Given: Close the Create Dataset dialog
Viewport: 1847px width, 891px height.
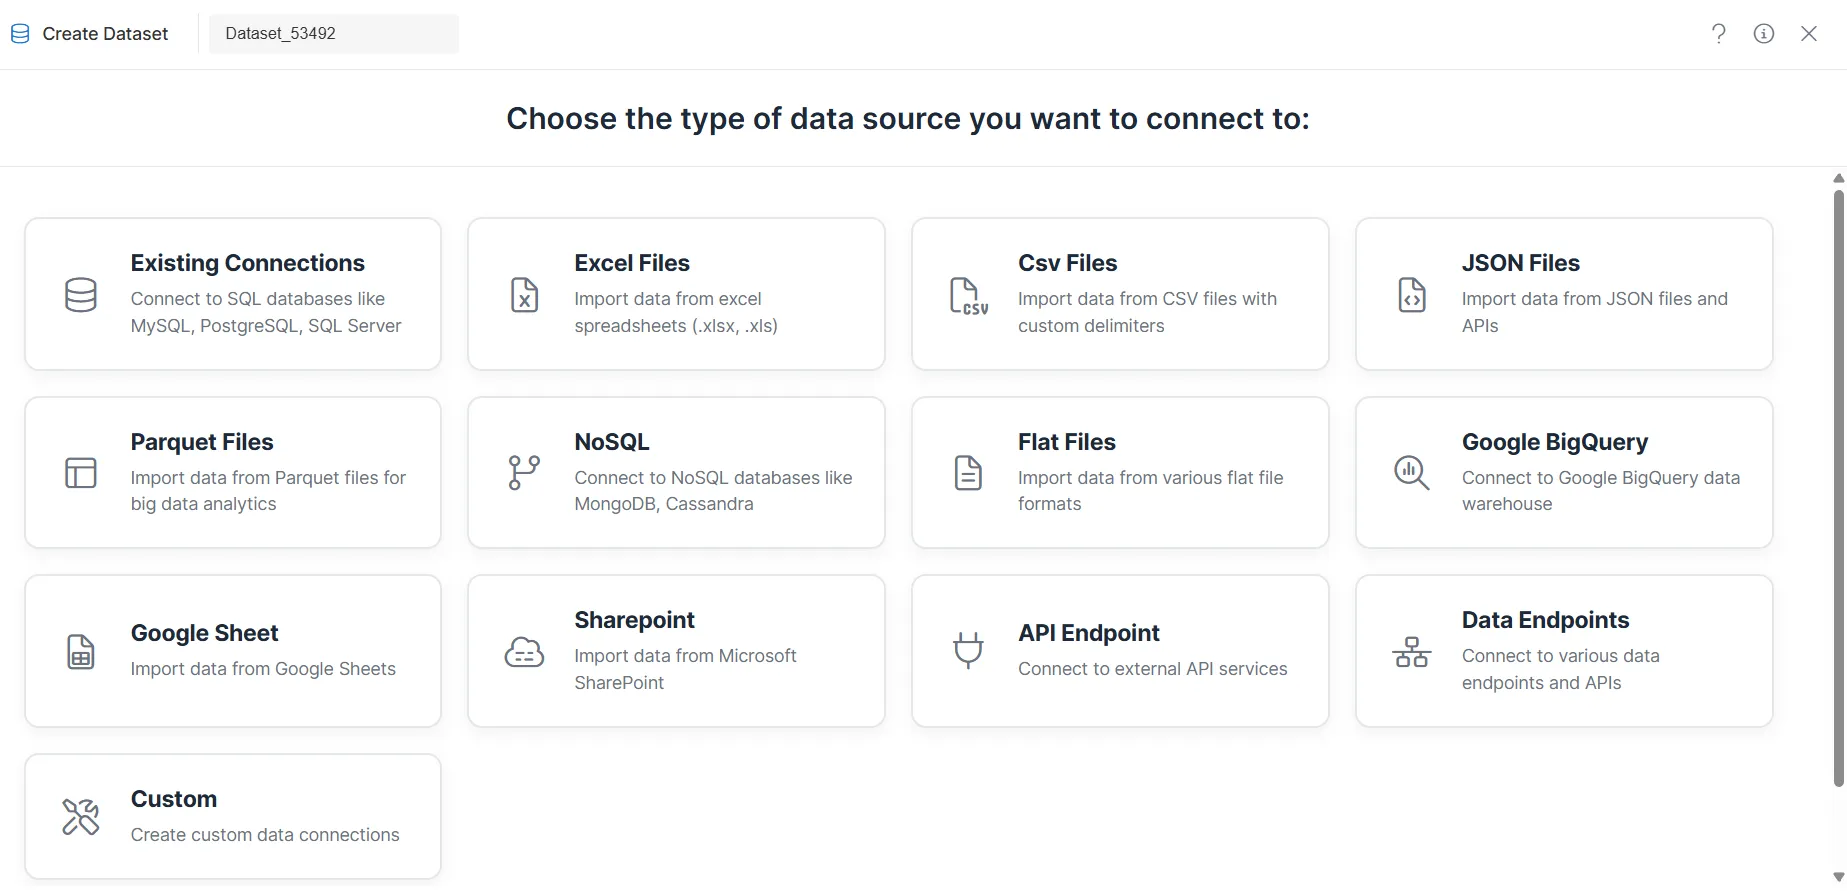Looking at the screenshot, I should (x=1809, y=34).
